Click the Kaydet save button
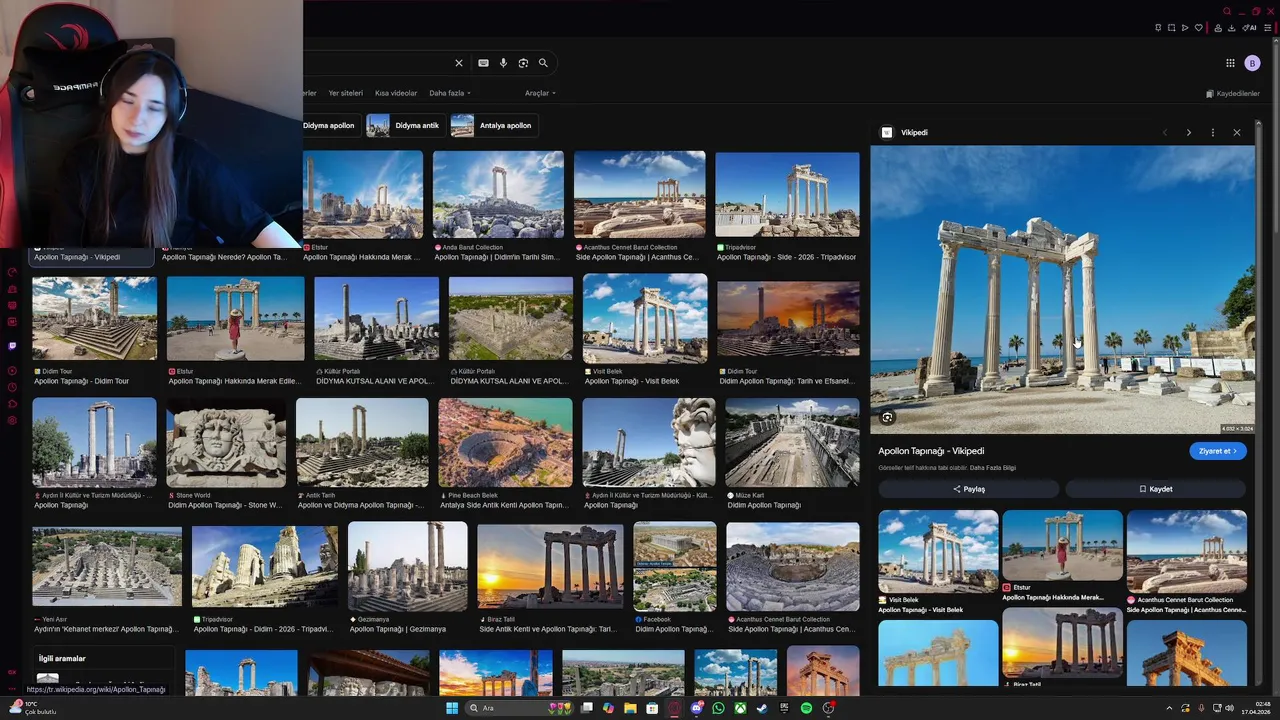1280x720 pixels. 1156,489
